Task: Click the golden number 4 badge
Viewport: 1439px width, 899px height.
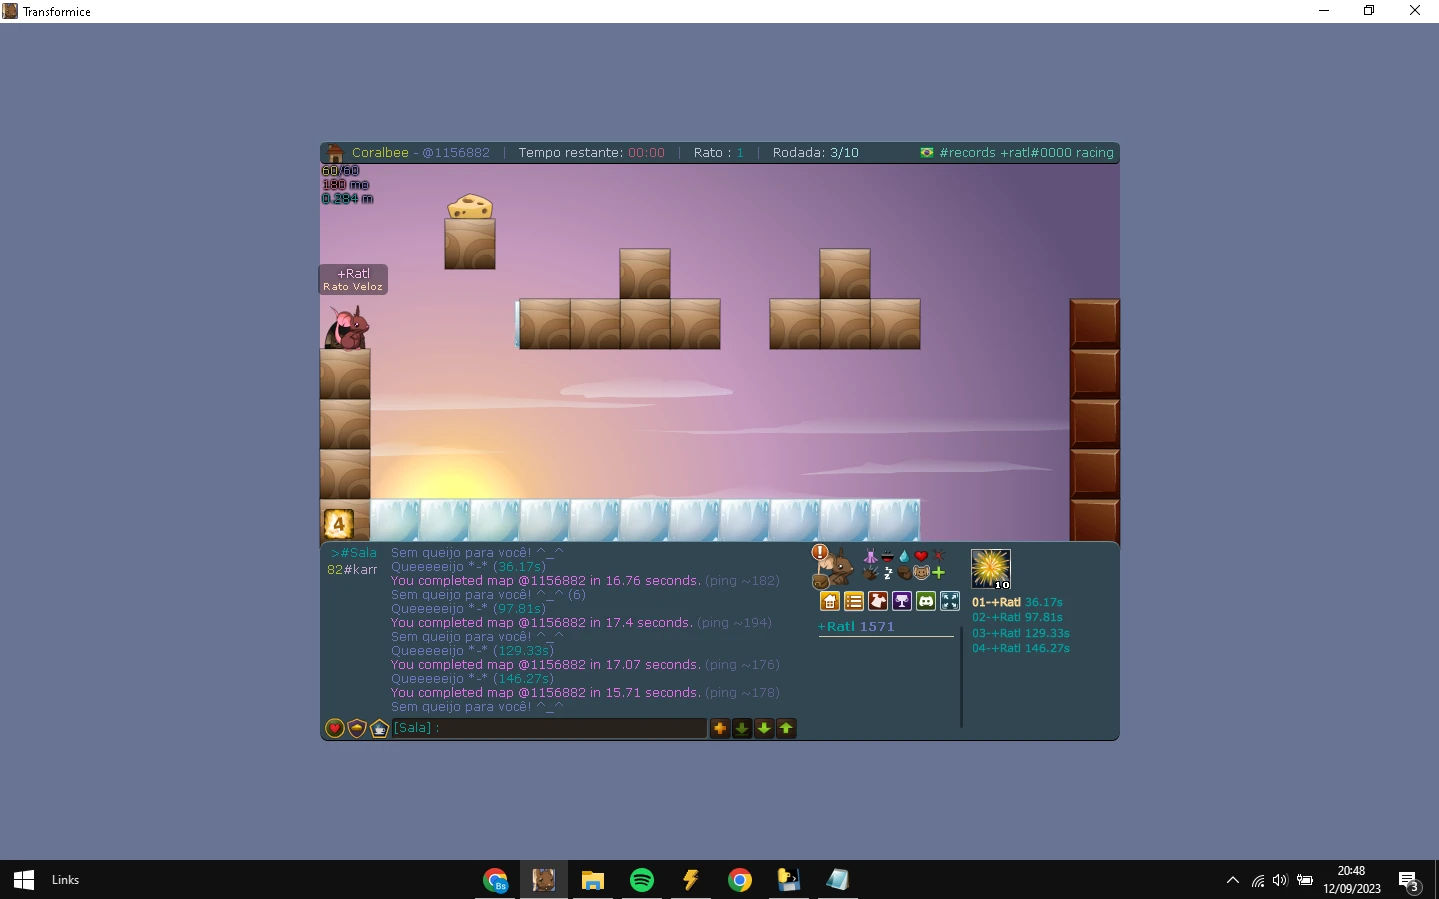Action: [x=338, y=523]
